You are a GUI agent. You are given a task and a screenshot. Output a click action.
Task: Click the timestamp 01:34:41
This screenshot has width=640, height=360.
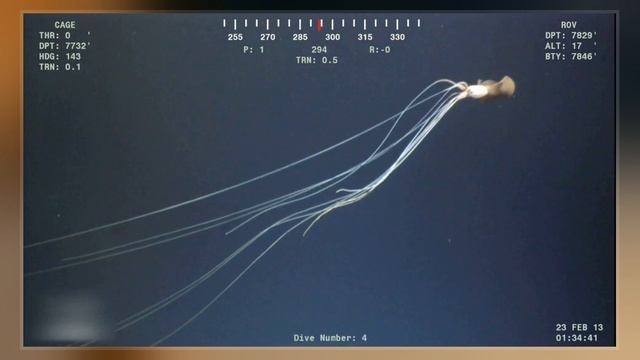pos(577,338)
